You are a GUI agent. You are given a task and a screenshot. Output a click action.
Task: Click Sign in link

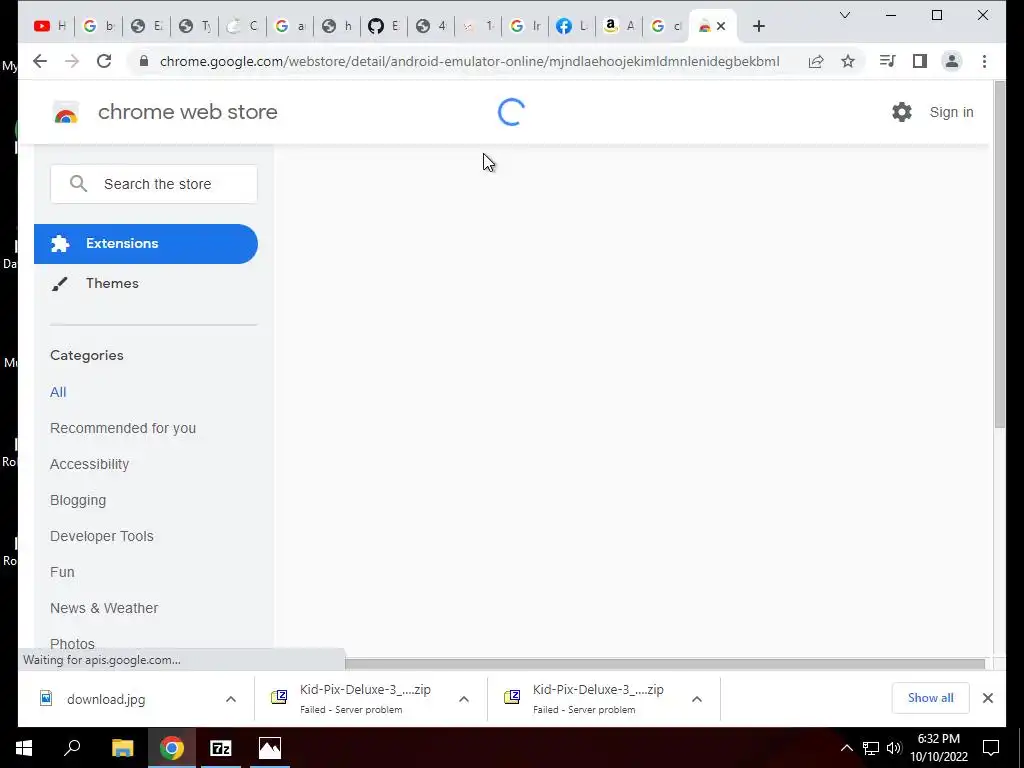[x=951, y=112]
